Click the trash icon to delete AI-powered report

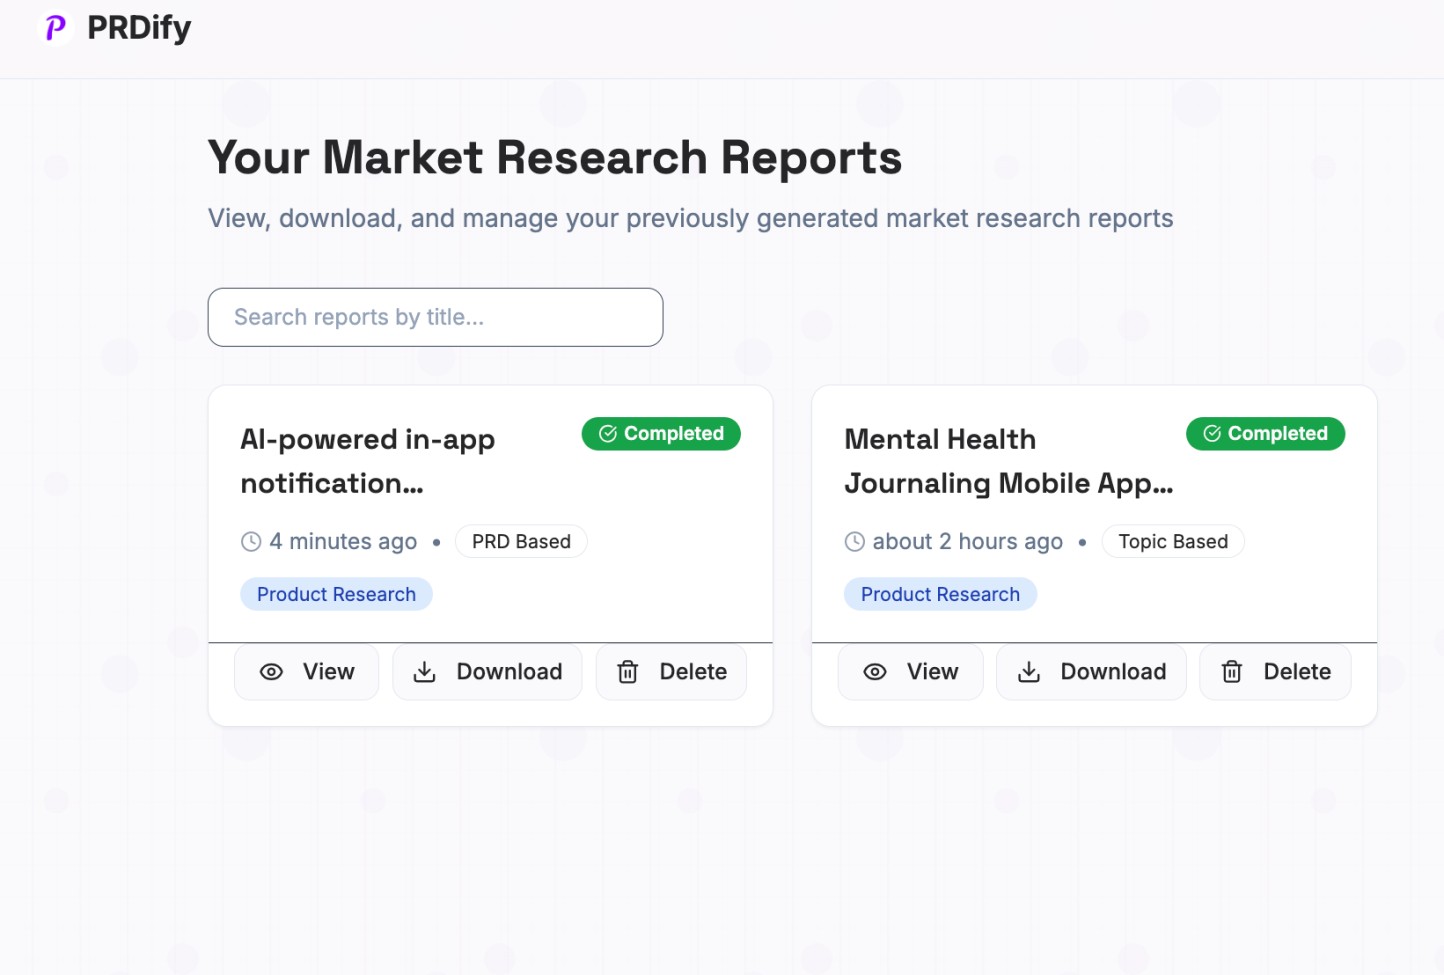click(x=627, y=672)
